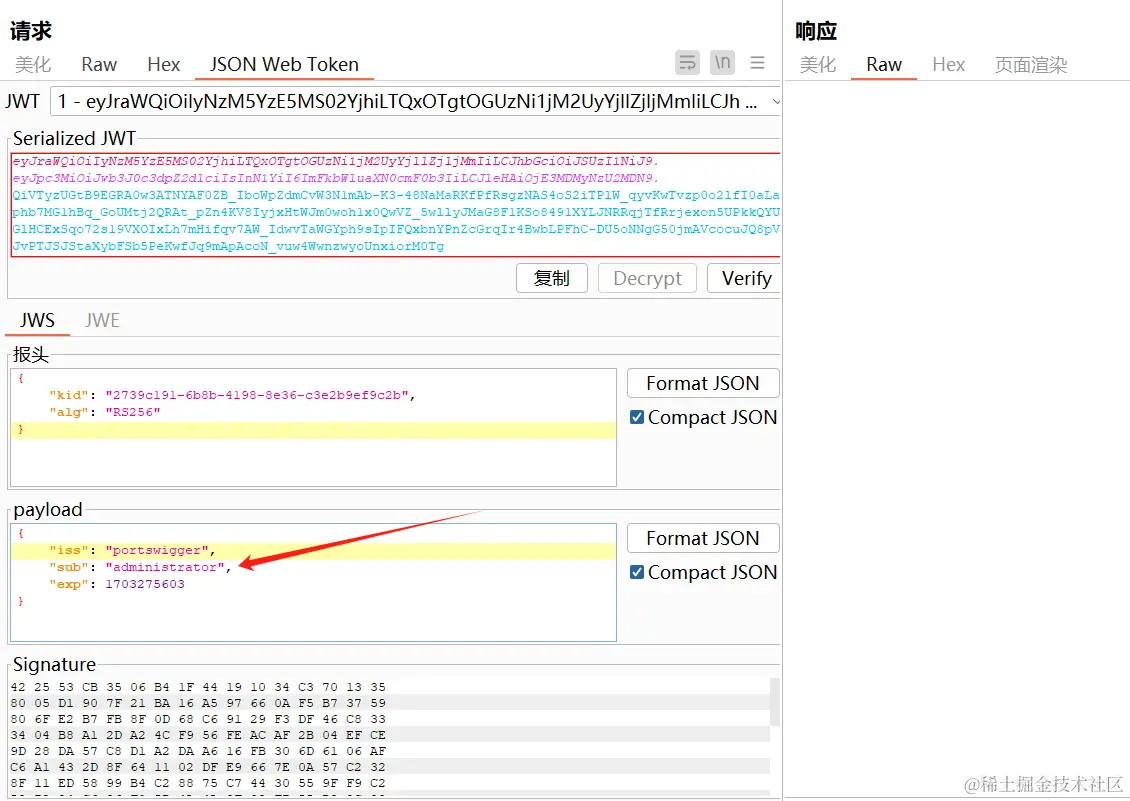Click the first red line of the serialized JWT

[335, 161]
